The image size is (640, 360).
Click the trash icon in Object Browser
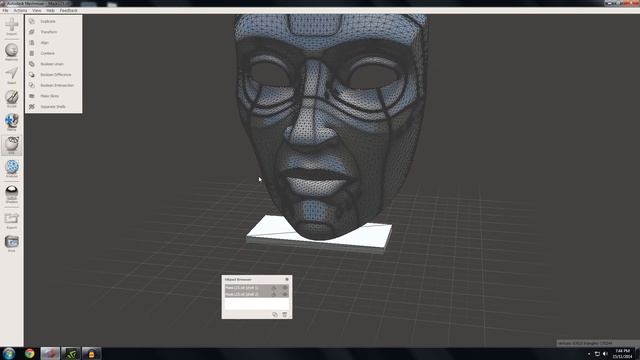(x=284, y=314)
